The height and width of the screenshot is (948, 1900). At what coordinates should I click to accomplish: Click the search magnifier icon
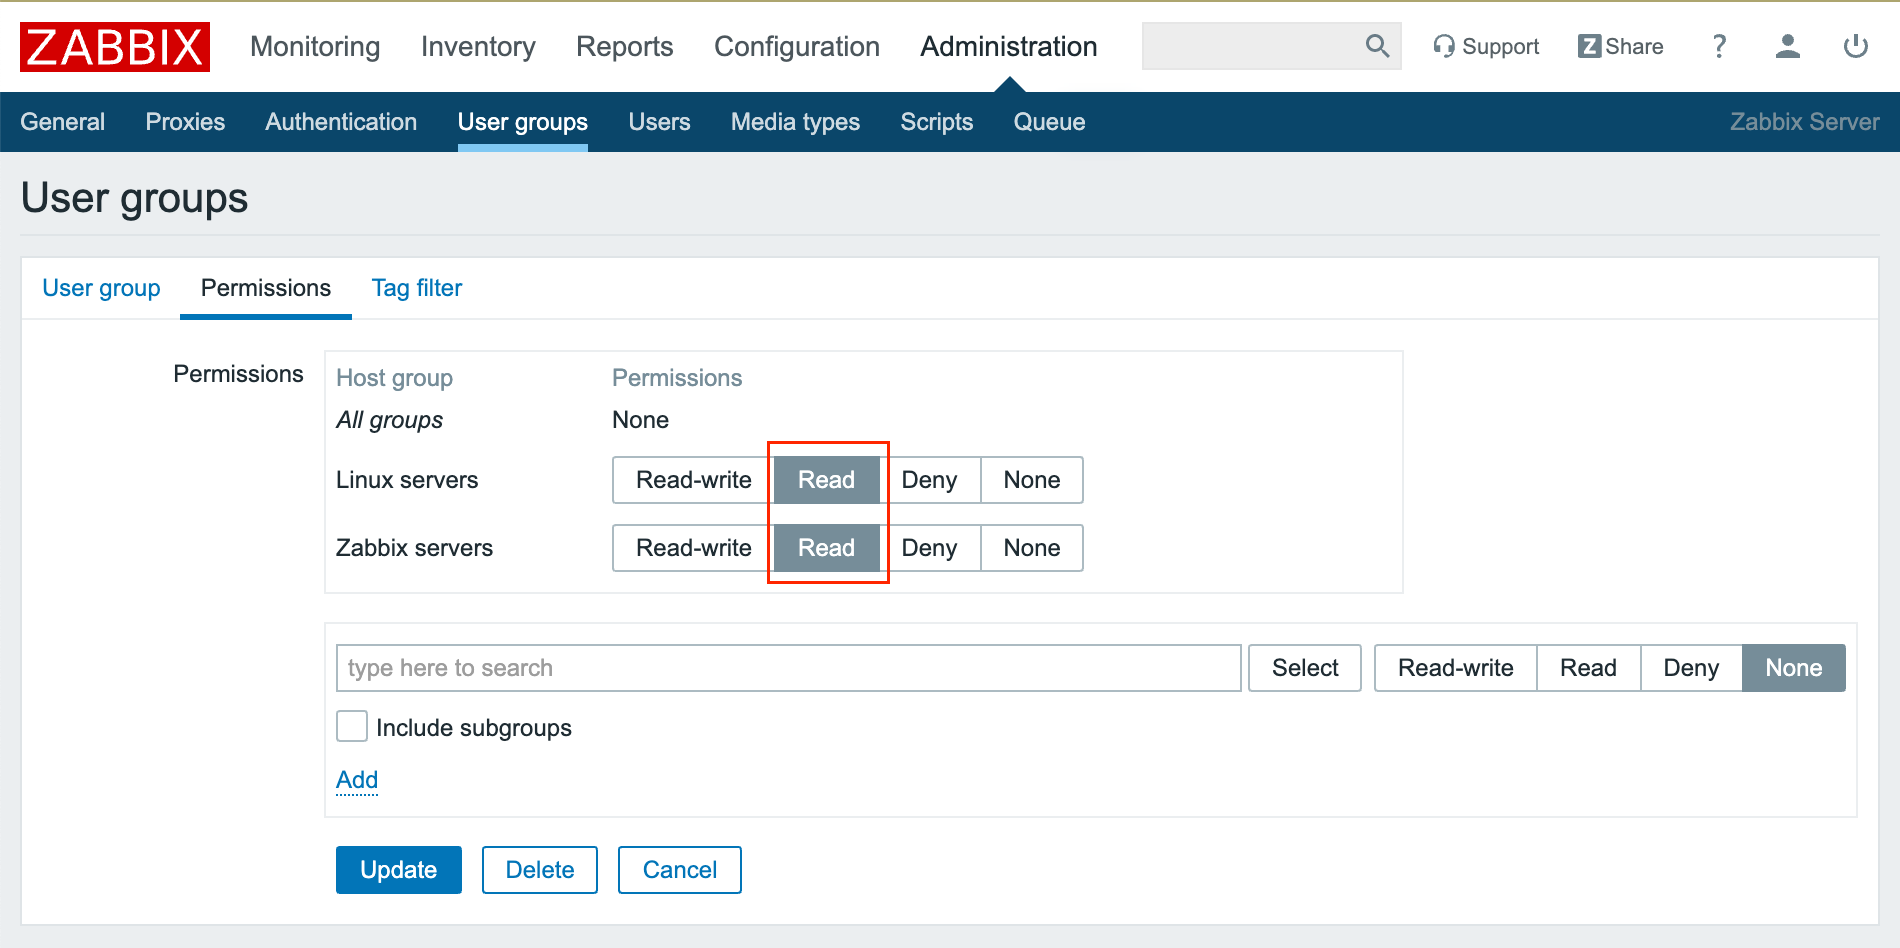pyautogui.click(x=1377, y=46)
